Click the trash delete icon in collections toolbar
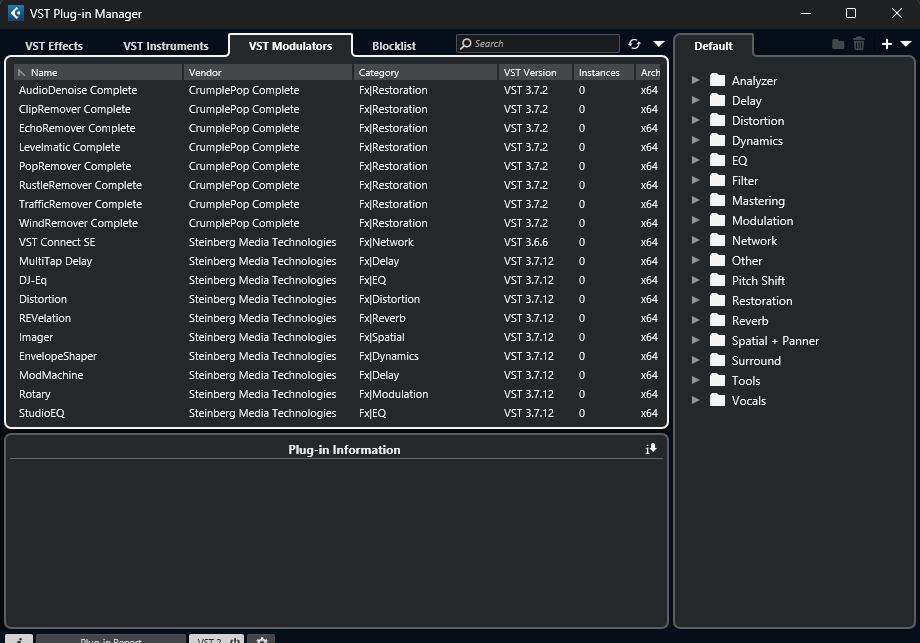Image resolution: width=920 pixels, height=643 pixels. point(859,44)
